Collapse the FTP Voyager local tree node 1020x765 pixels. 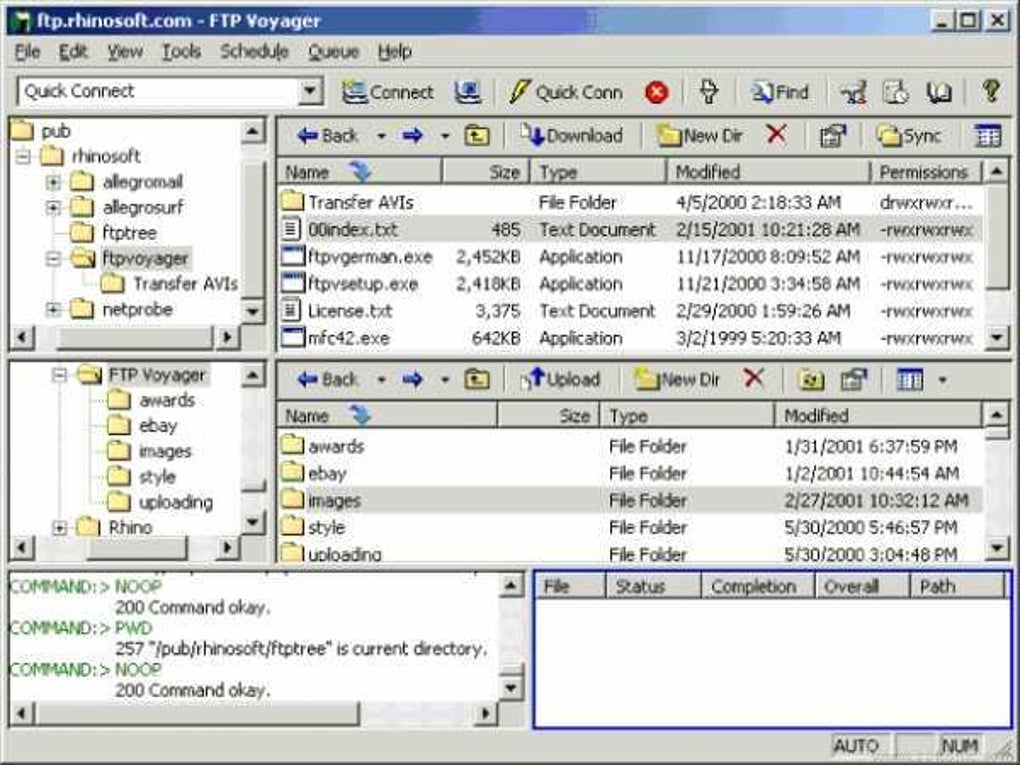tap(59, 375)
